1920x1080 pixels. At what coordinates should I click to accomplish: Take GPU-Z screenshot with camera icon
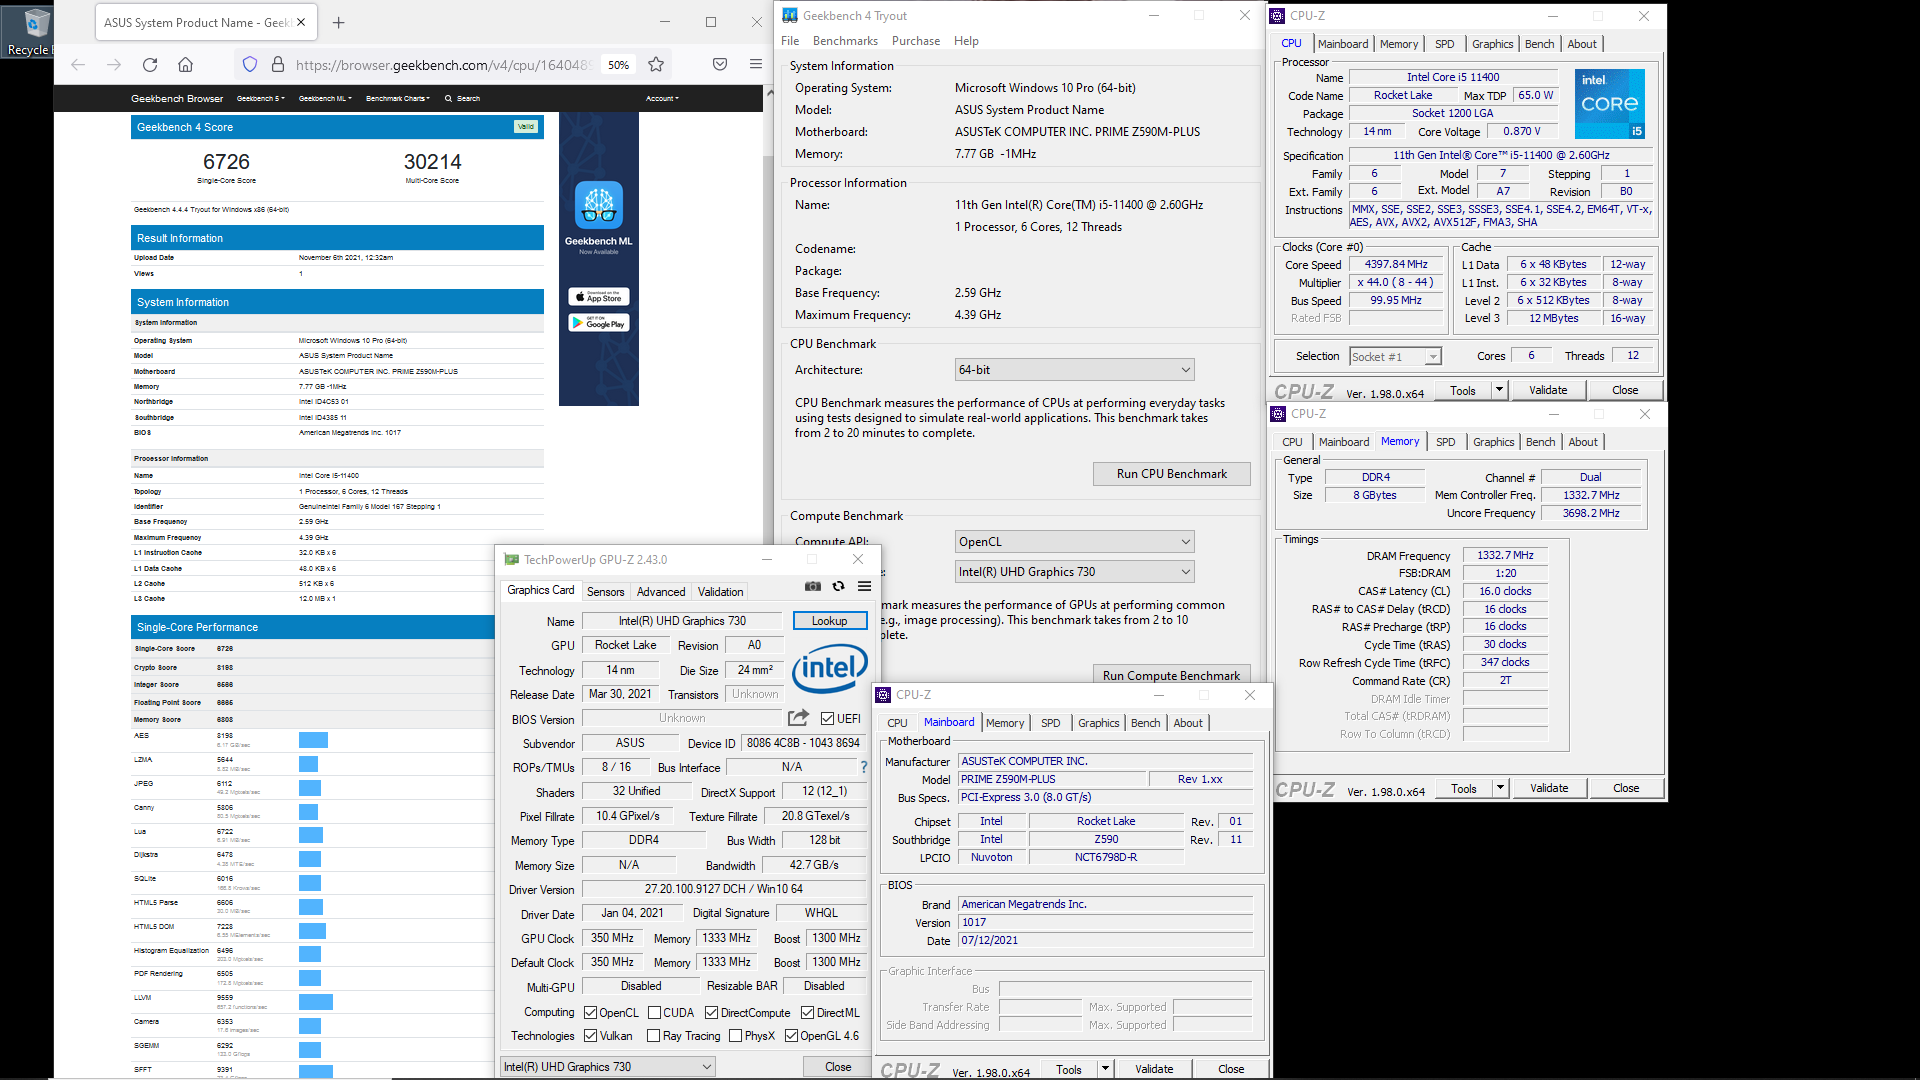pyautogui.click(x=813, y=587)
